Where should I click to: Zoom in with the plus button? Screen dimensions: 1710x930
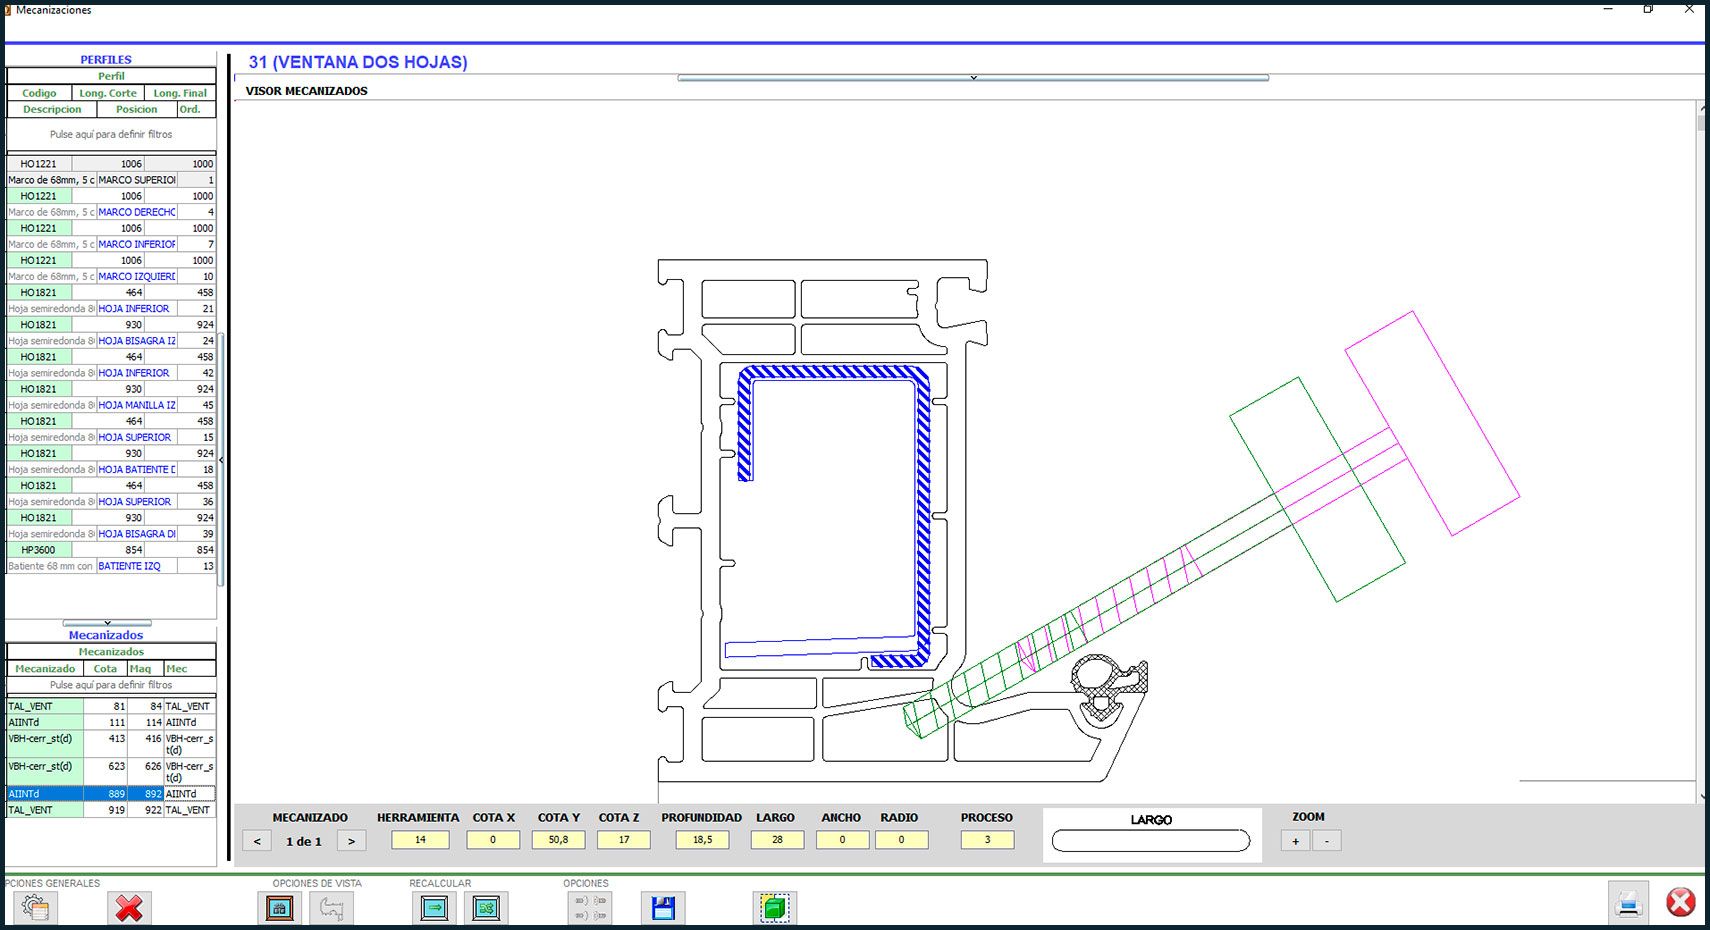point(1295,841)
